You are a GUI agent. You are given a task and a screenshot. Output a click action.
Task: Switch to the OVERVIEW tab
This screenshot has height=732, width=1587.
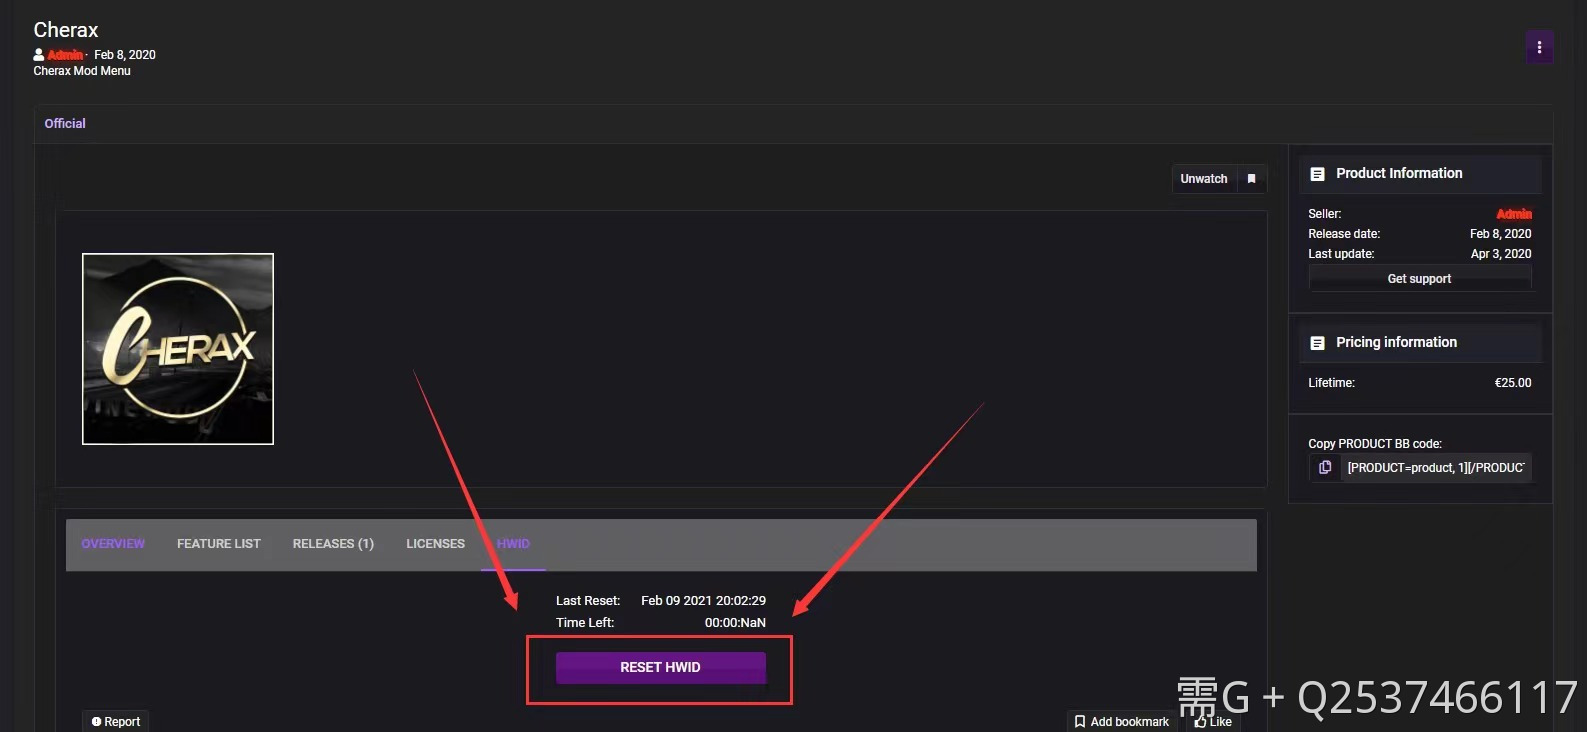coord(113,544)
